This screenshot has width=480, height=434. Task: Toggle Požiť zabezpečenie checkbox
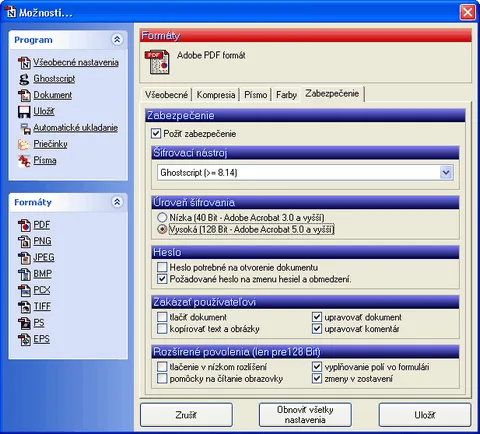[156, 134]
